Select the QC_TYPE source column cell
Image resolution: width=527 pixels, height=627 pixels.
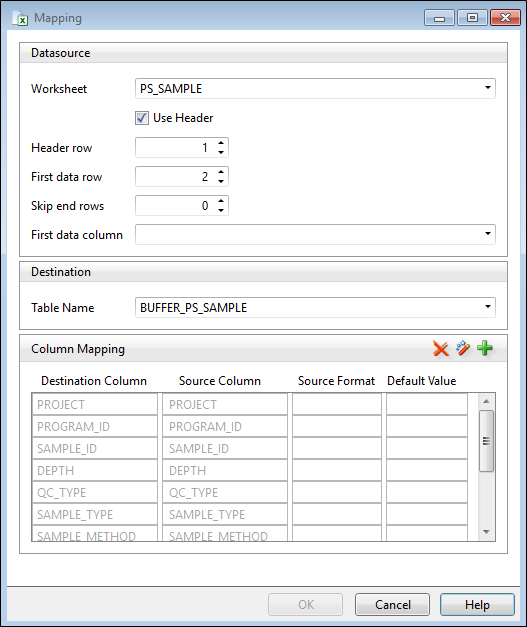(225, 493)
